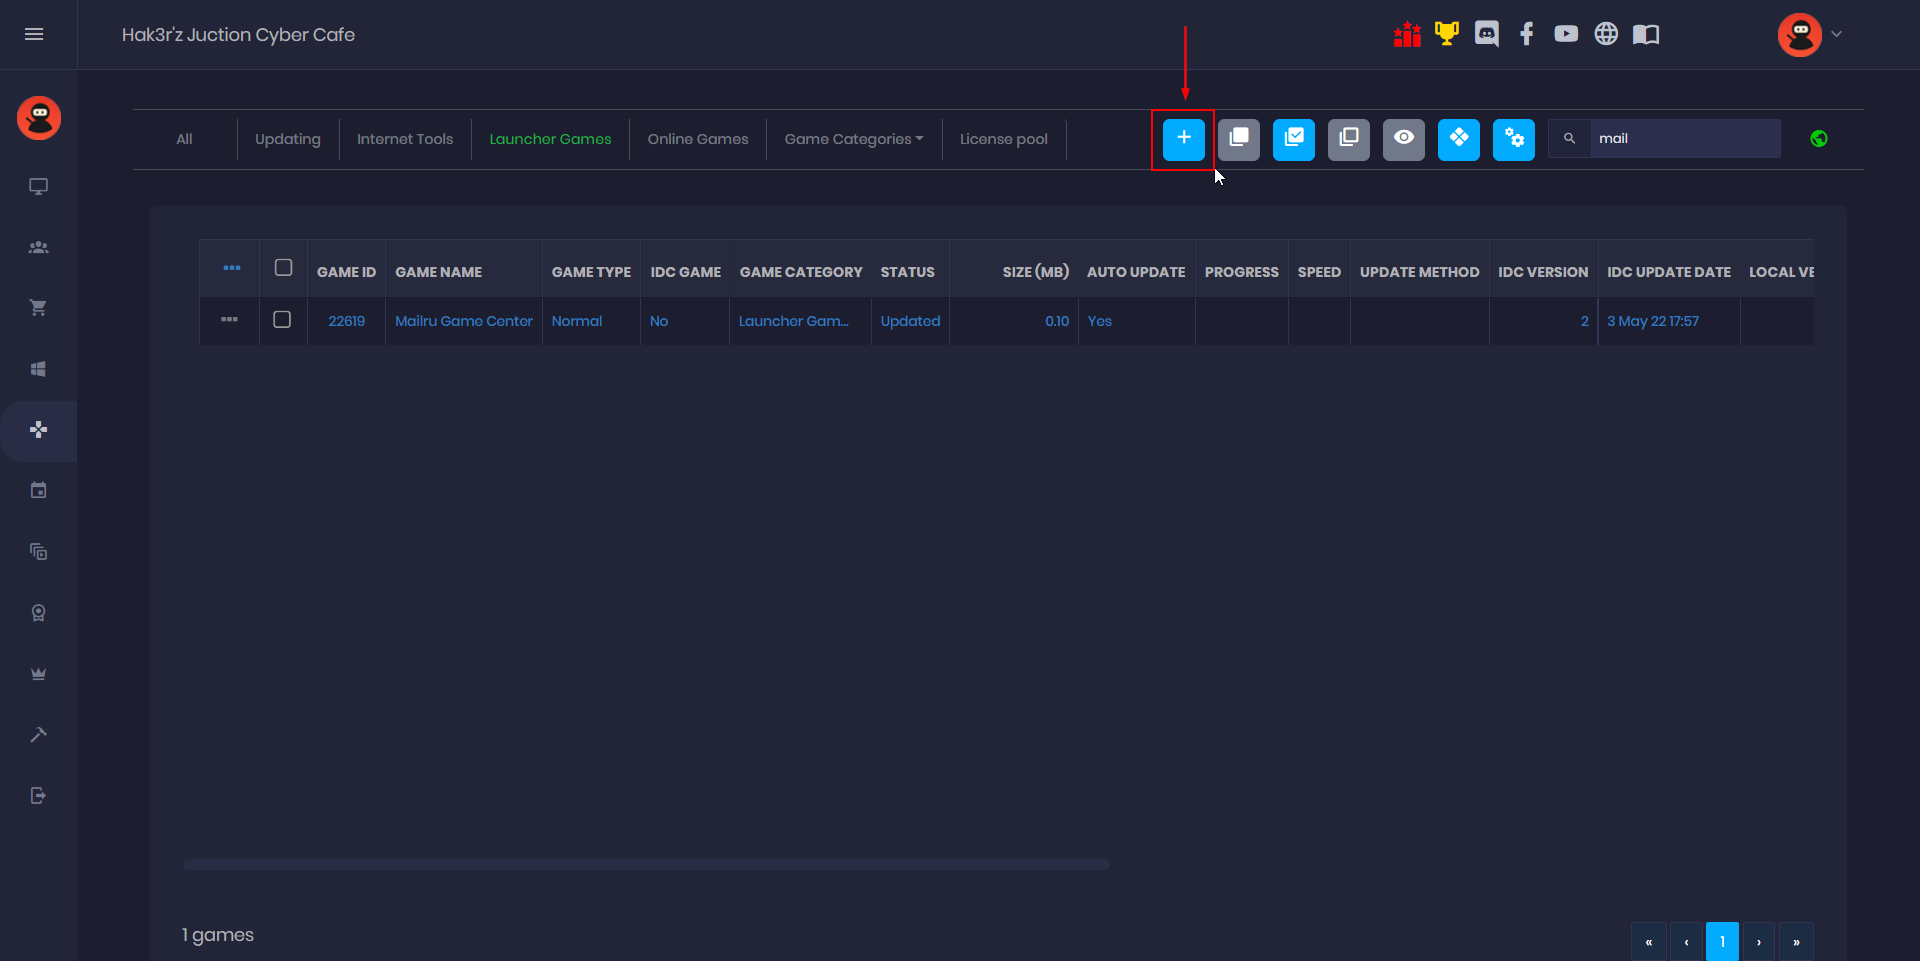Click the blue plus add game button
This screenshot has width=1920, height=961.
click(x=1183, y=139)
